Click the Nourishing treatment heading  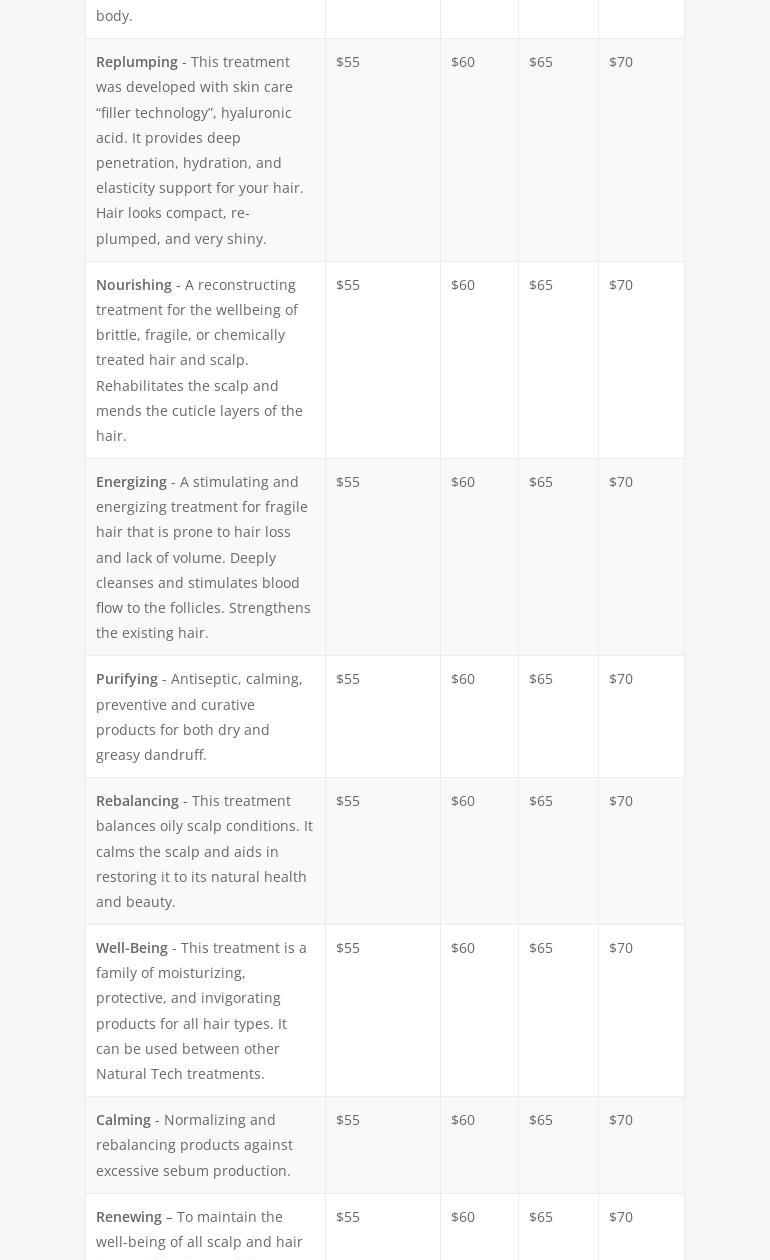[x=134, y=285]
